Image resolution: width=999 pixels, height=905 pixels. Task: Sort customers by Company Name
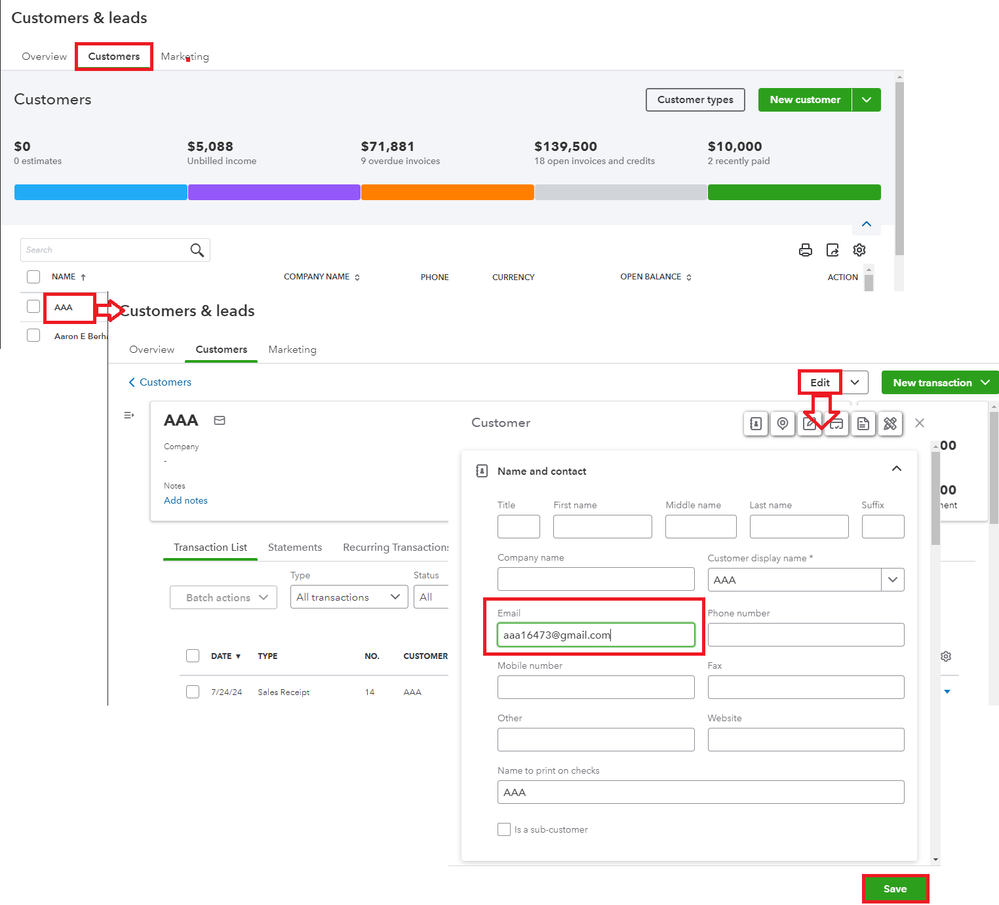[322, 277]
